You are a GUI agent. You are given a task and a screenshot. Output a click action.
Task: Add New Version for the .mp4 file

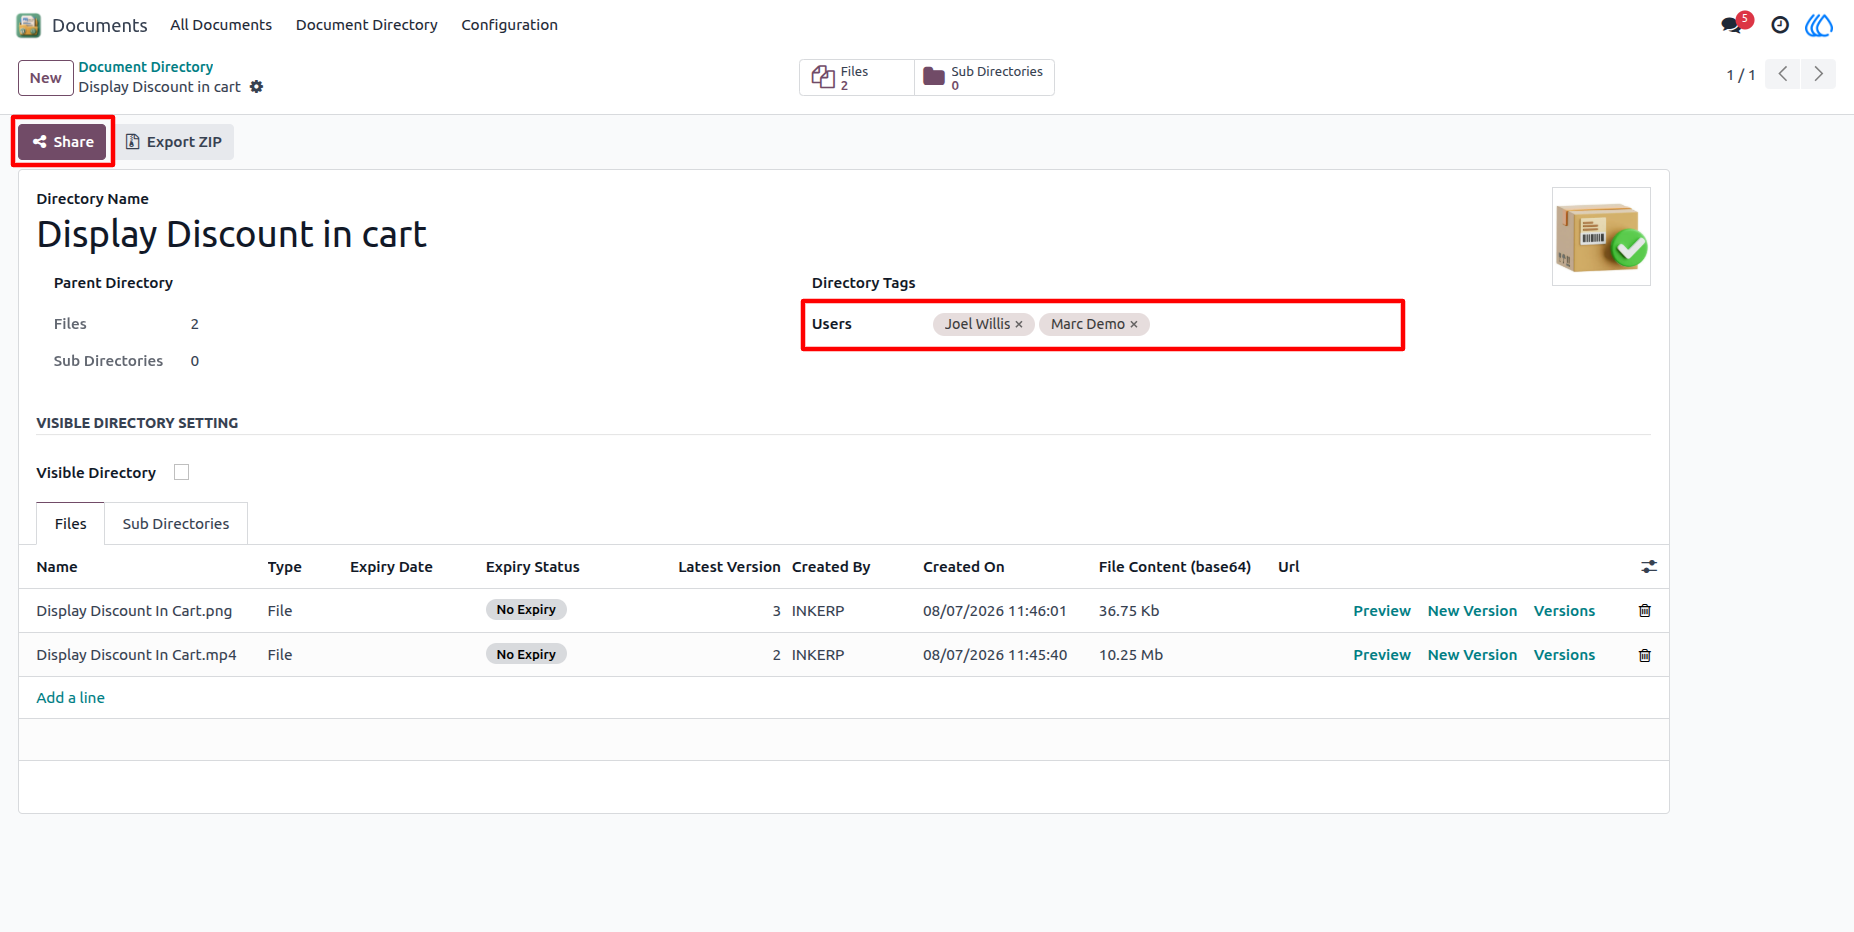tap(1472, 655)
